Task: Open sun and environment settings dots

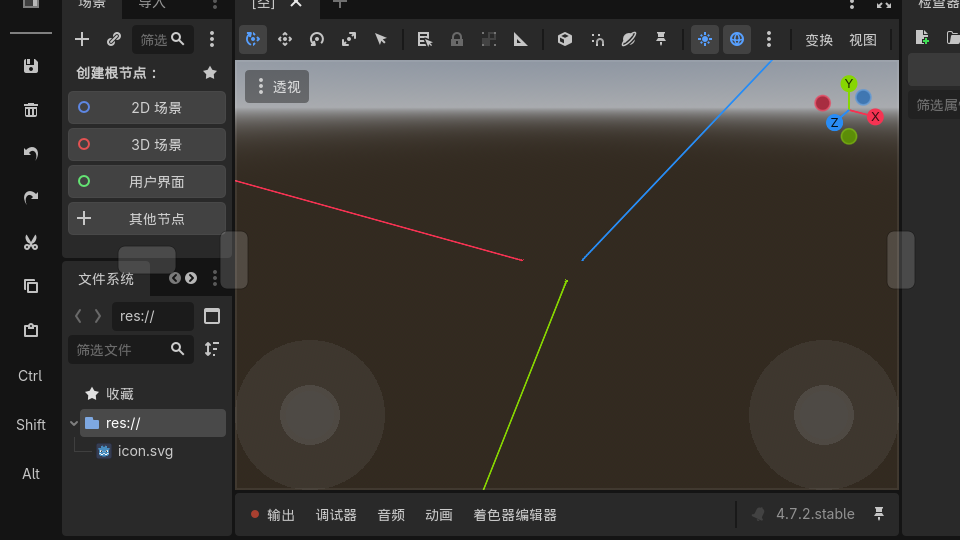Action: click(769, 39)
